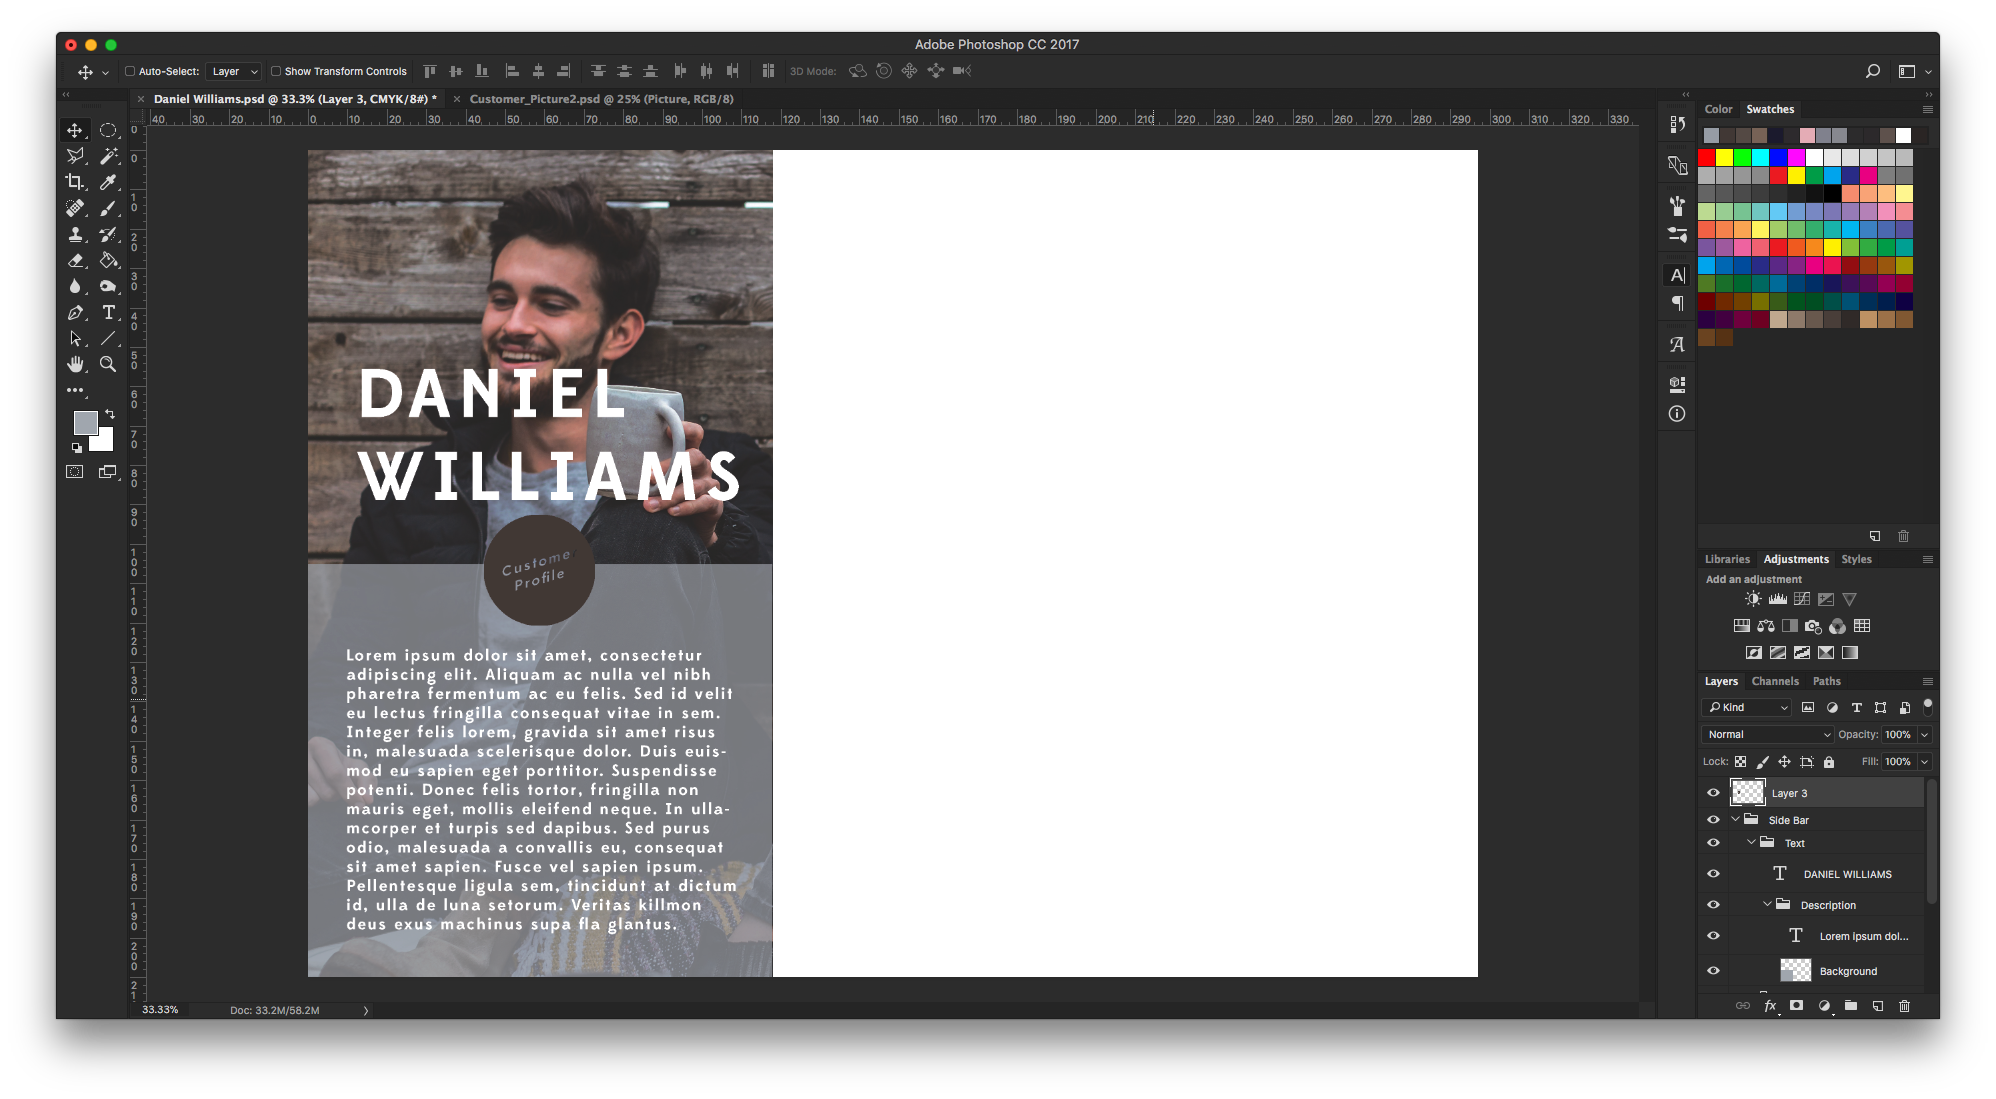The height and width of the screenshot is (1099, 1996).
Task: Toggle Quick Mask mode
Action: click(x=75, y=472)
